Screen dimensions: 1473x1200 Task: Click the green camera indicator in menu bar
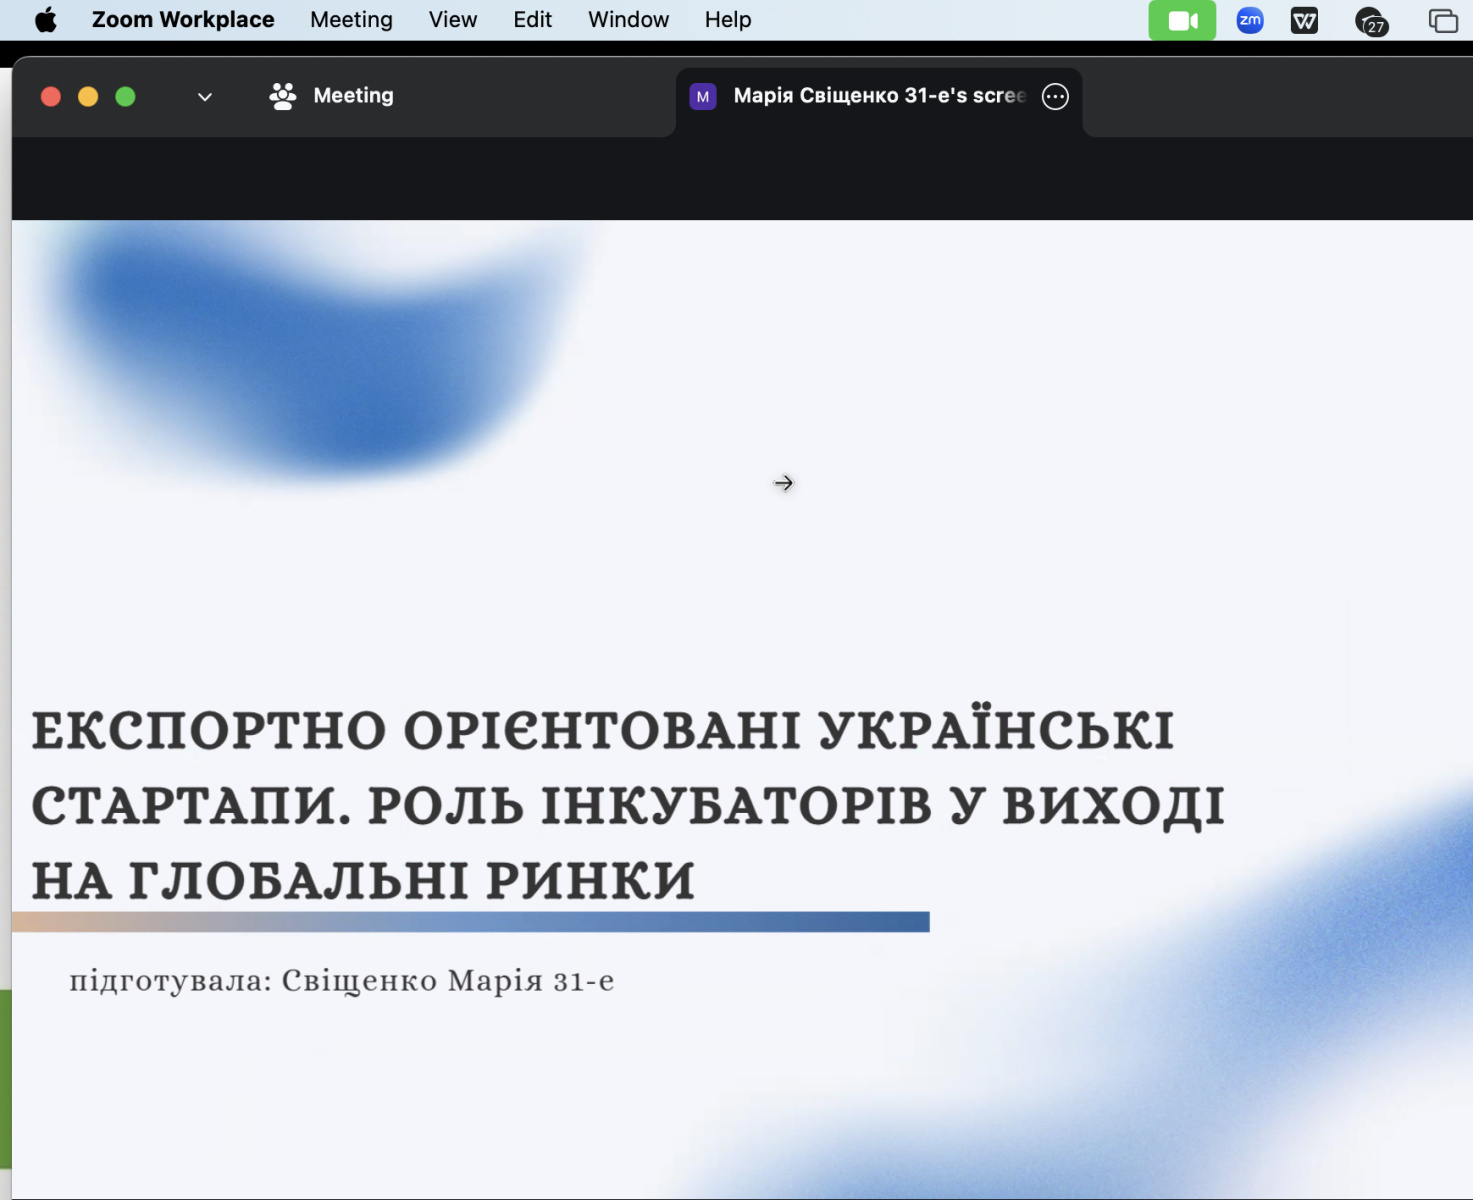point(1182,21)
